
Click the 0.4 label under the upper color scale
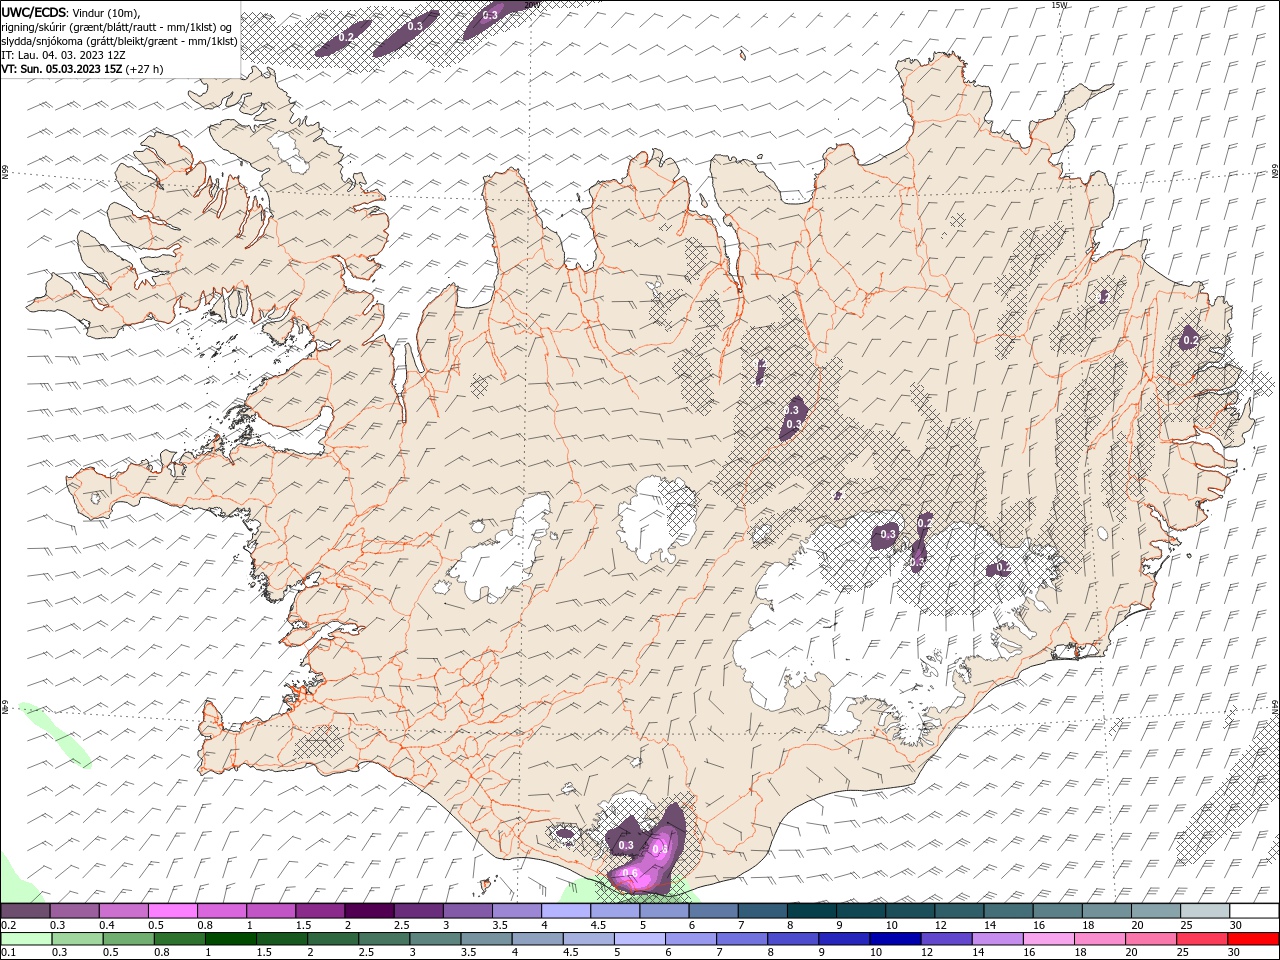coord(106,926)
